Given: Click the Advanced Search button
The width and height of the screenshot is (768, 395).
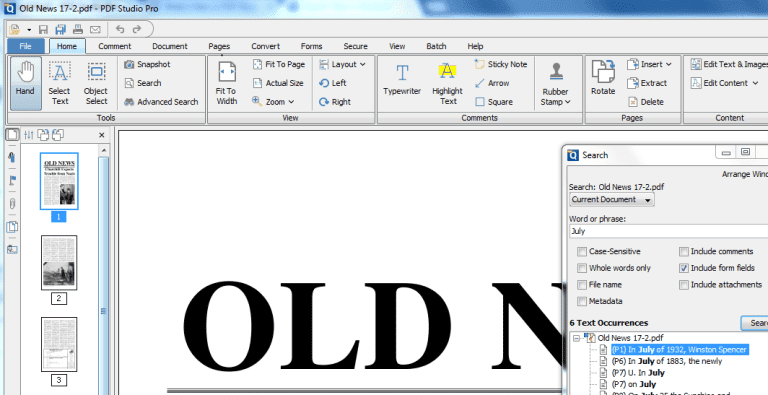Looking at the screenshot, I should click(x=161, y=102).
